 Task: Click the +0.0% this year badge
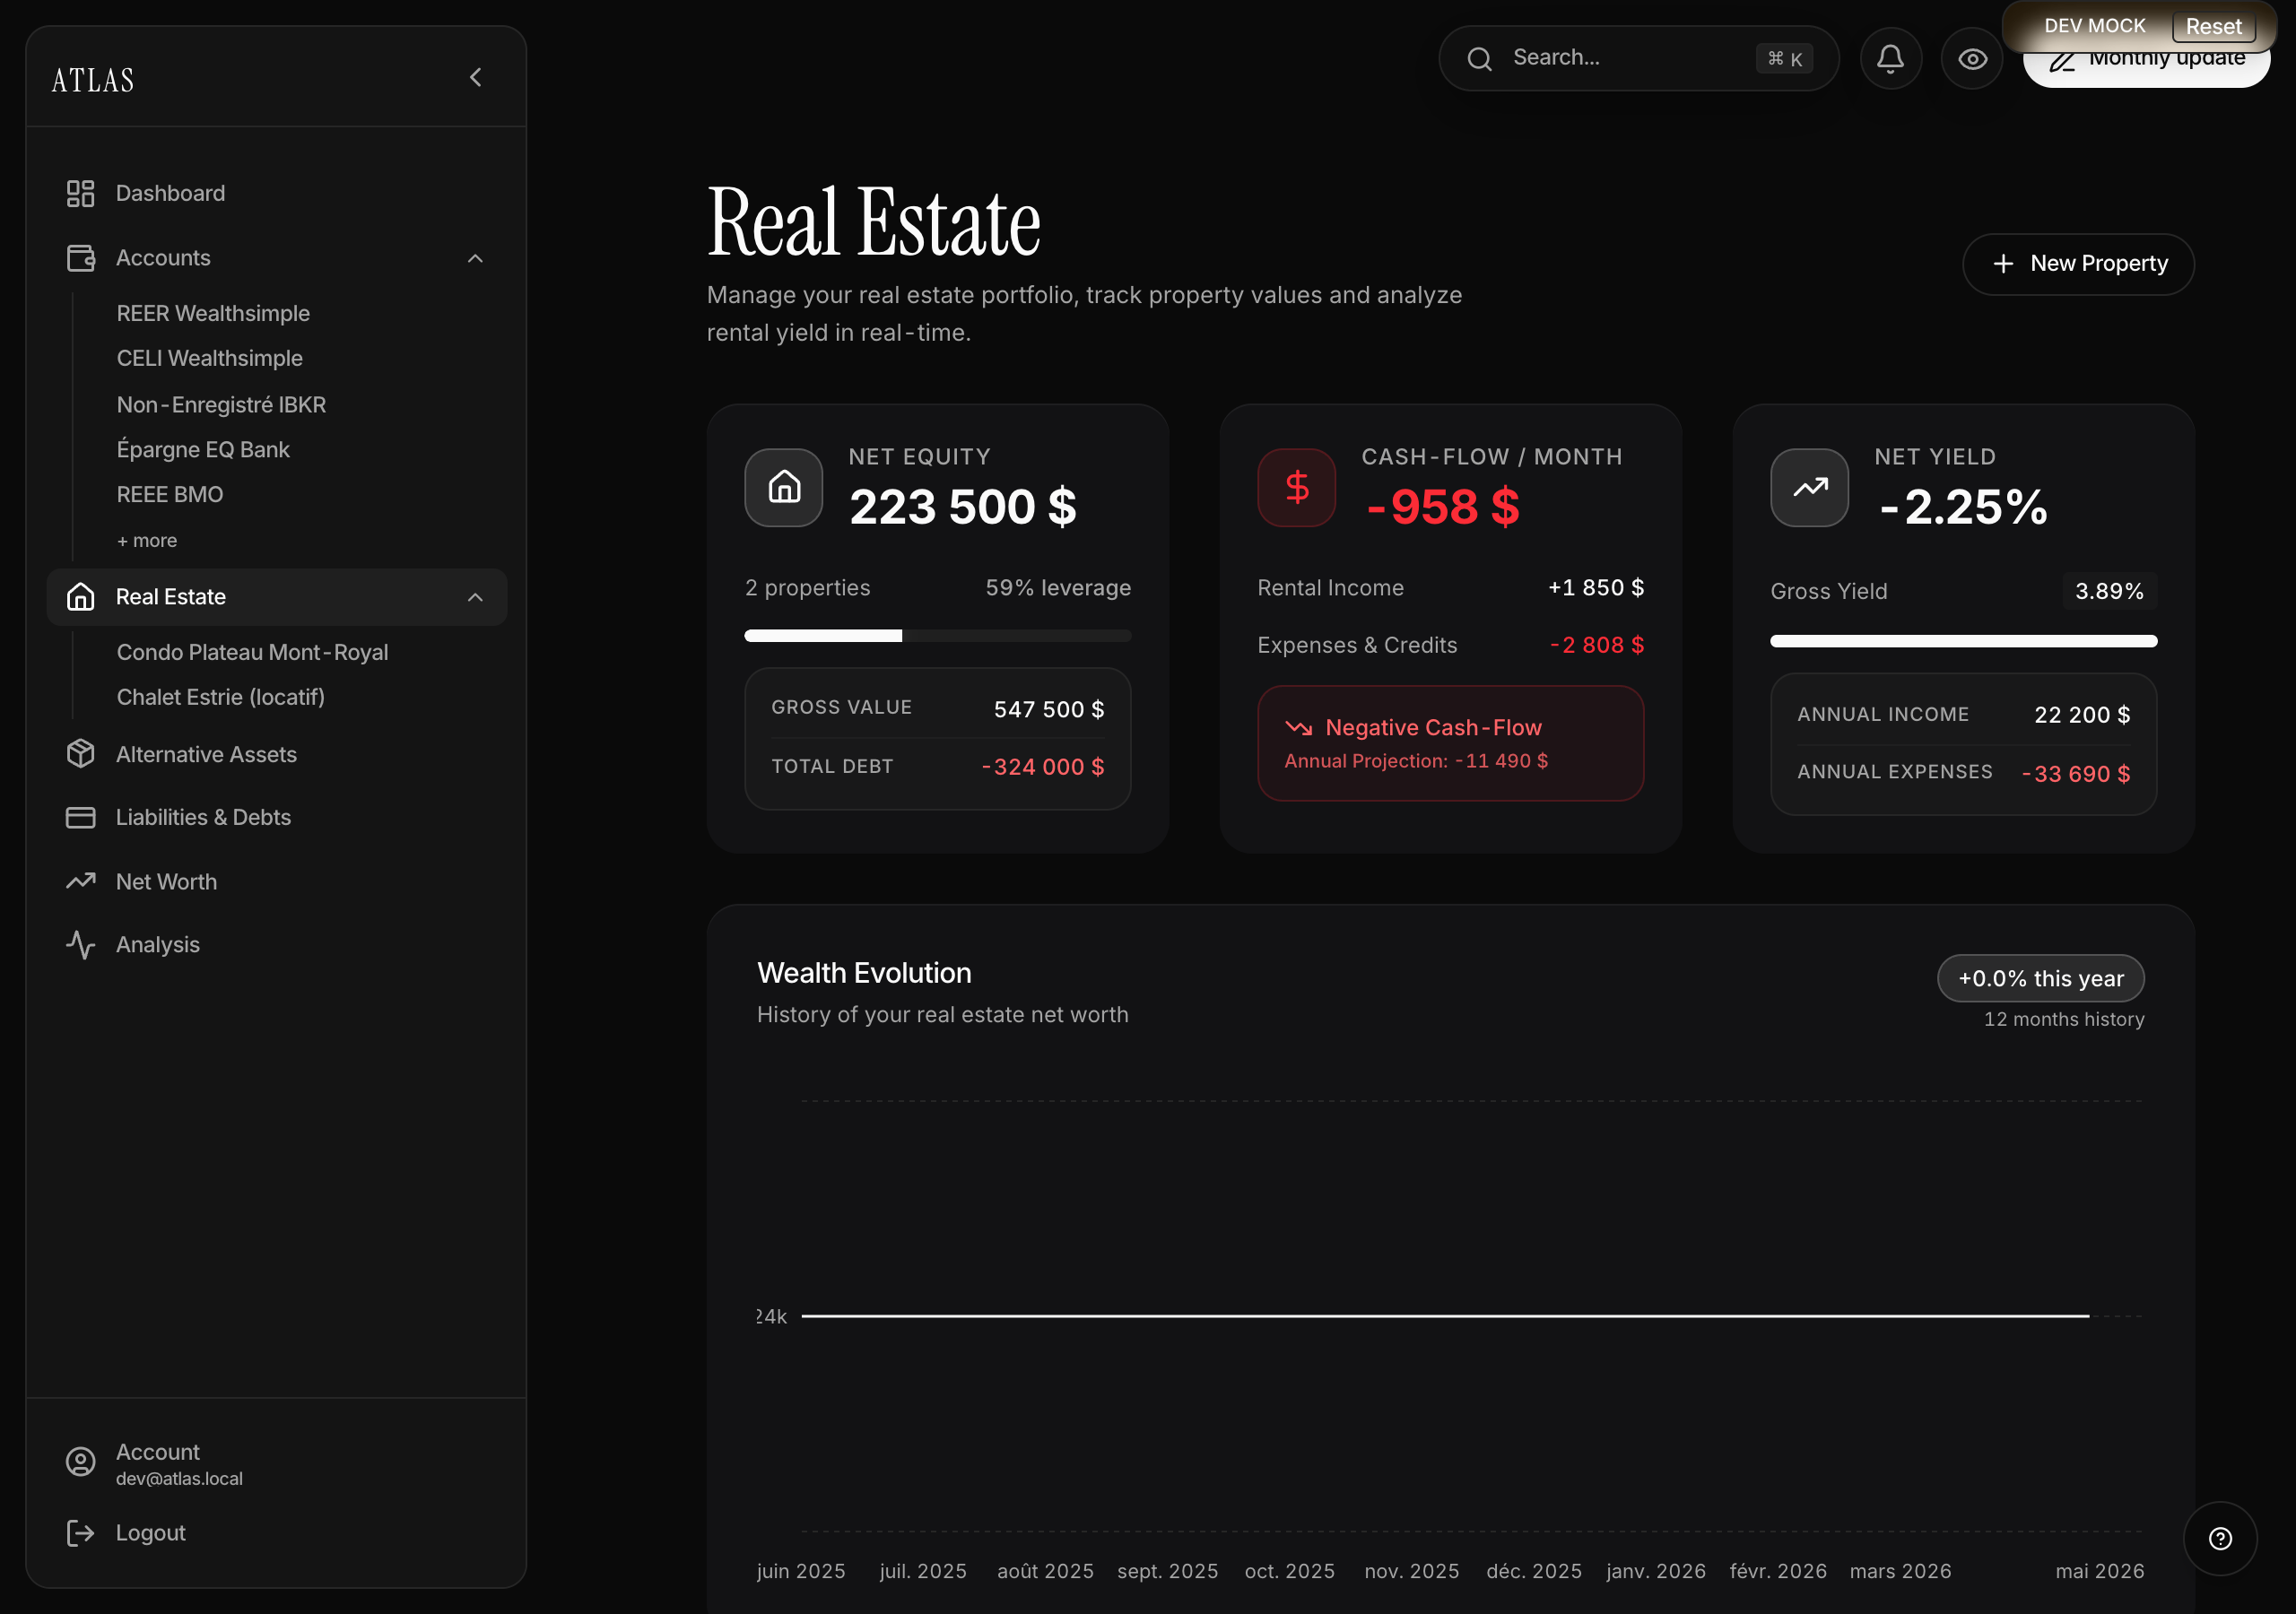(2040, 978)
